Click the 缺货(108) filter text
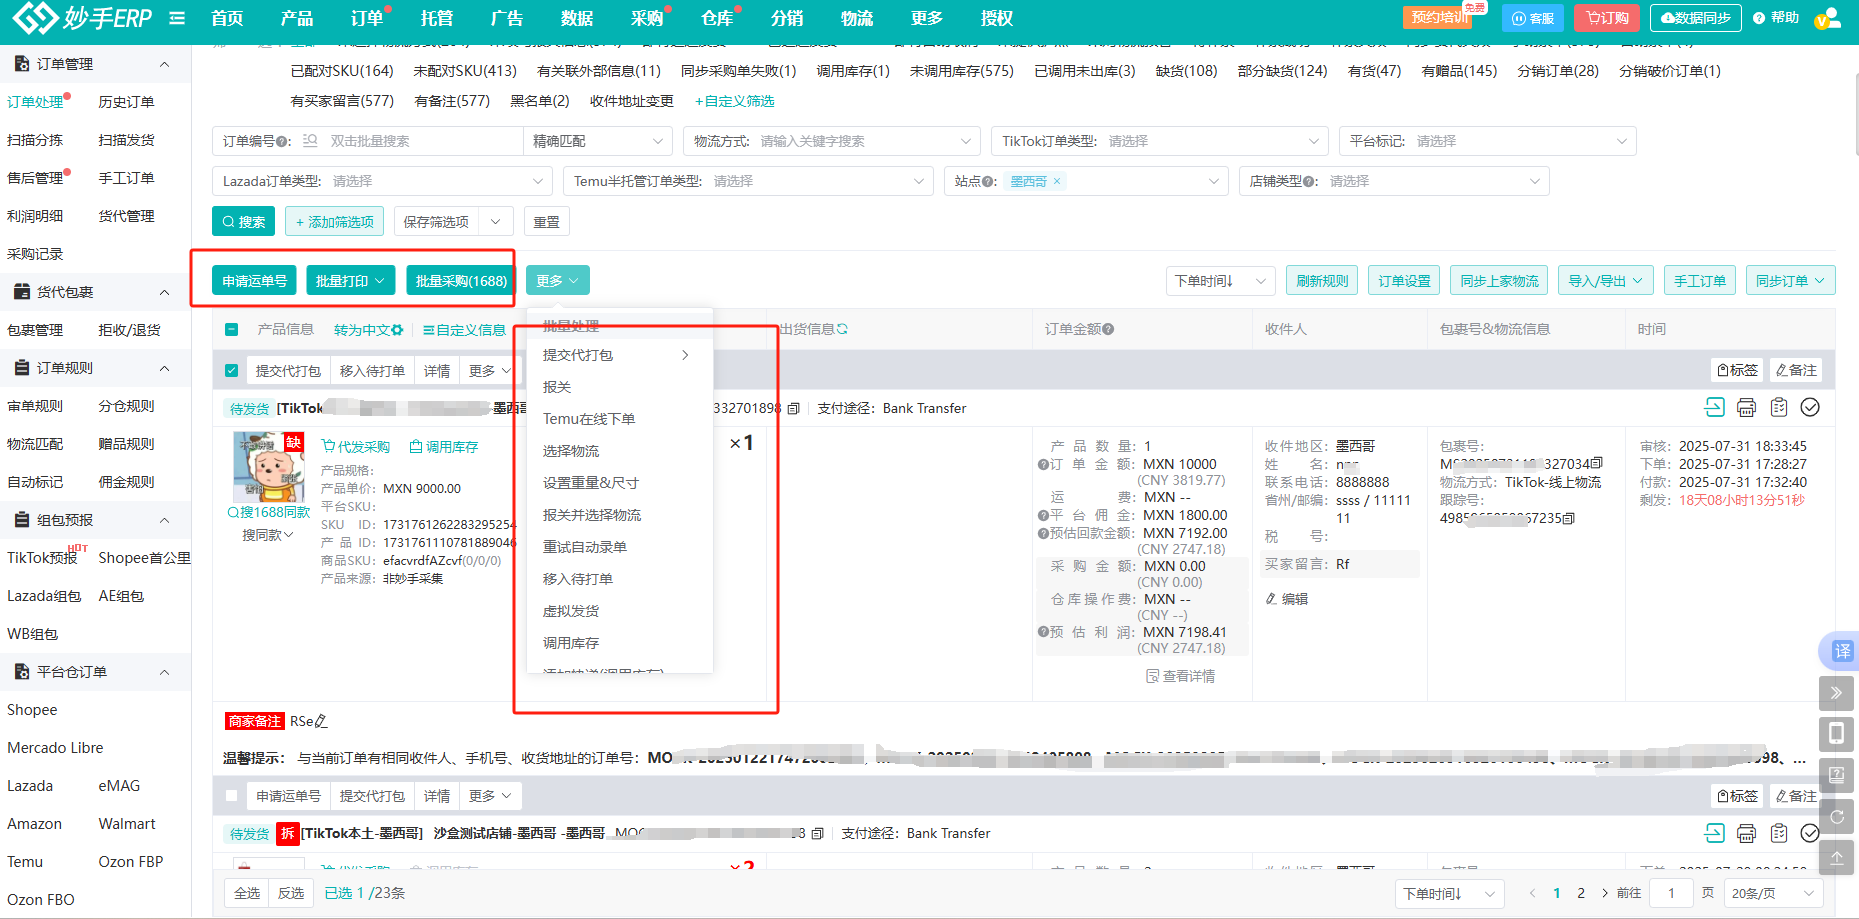1859x919 pixels. click(x=1186, y=71)
